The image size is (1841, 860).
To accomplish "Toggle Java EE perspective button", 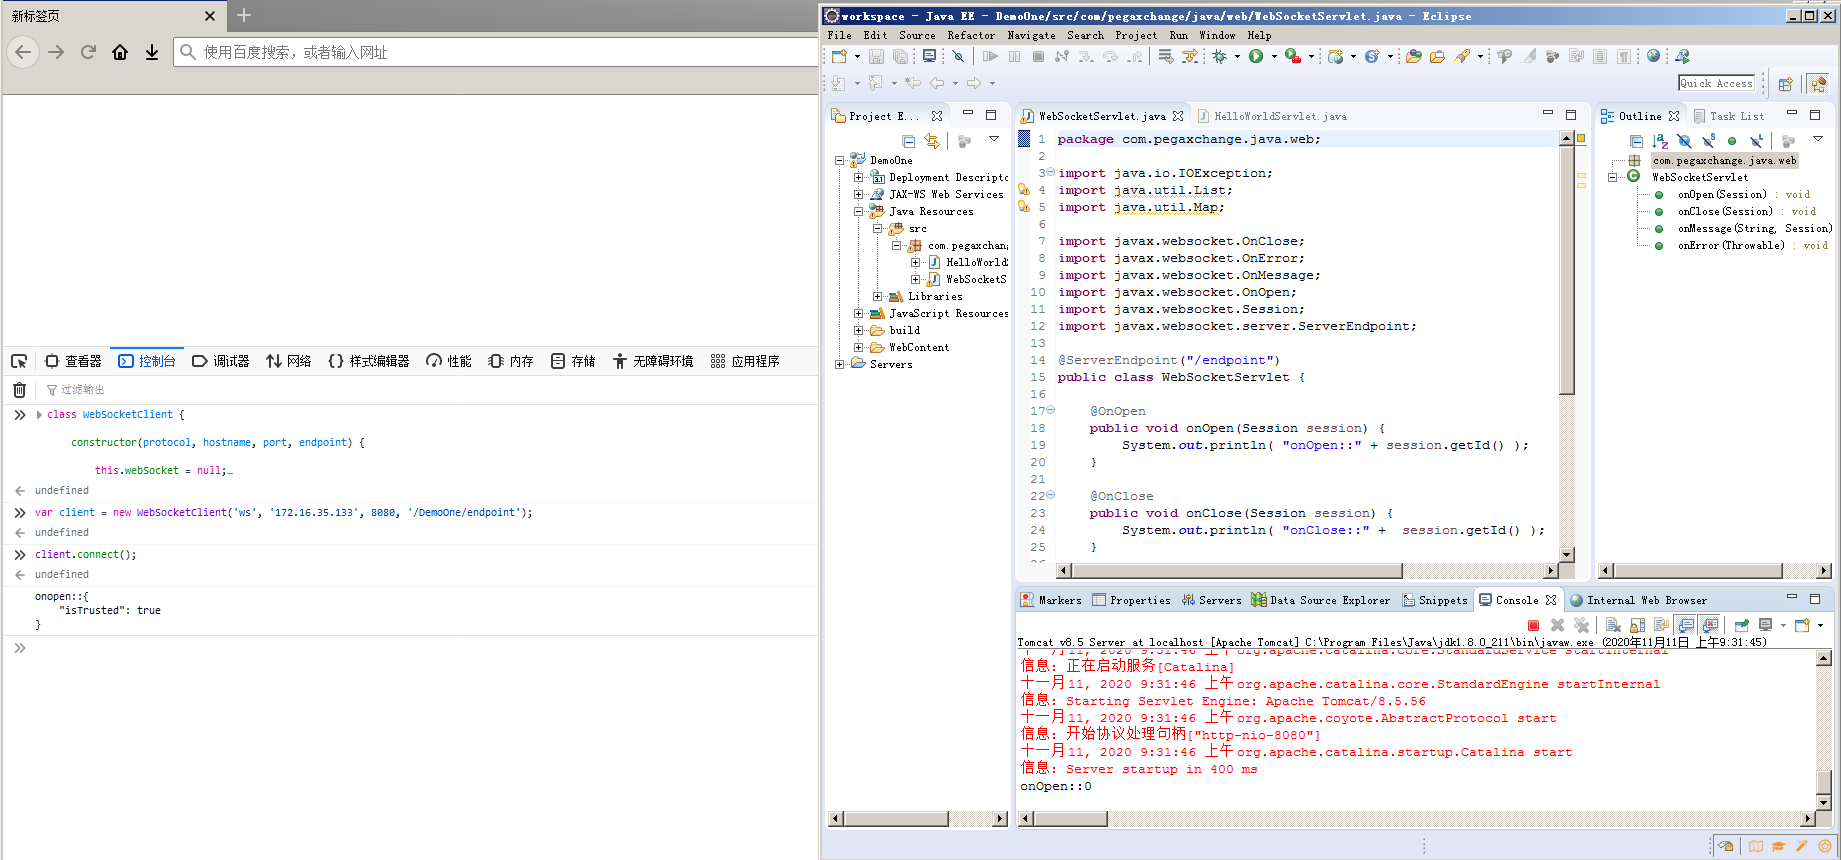I will pos(1818,84).
